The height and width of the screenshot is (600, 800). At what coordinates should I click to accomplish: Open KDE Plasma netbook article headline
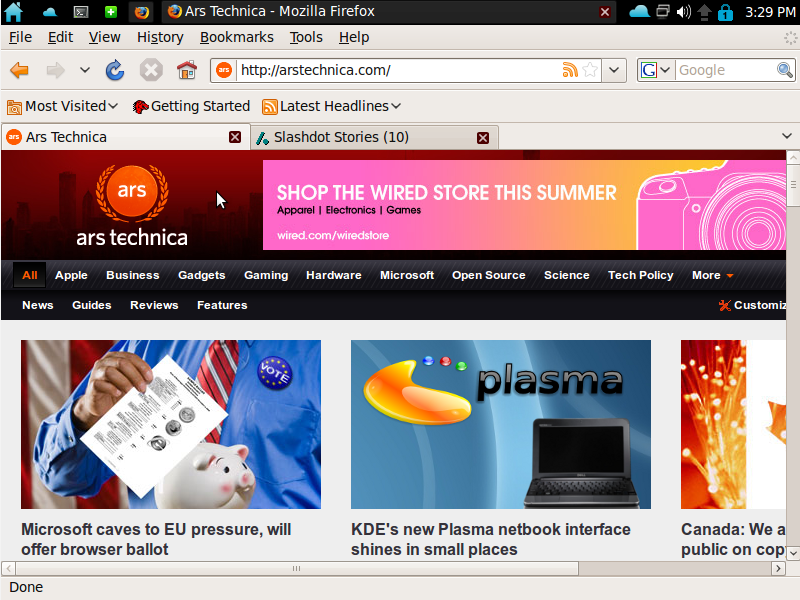[x=491, y=539]
